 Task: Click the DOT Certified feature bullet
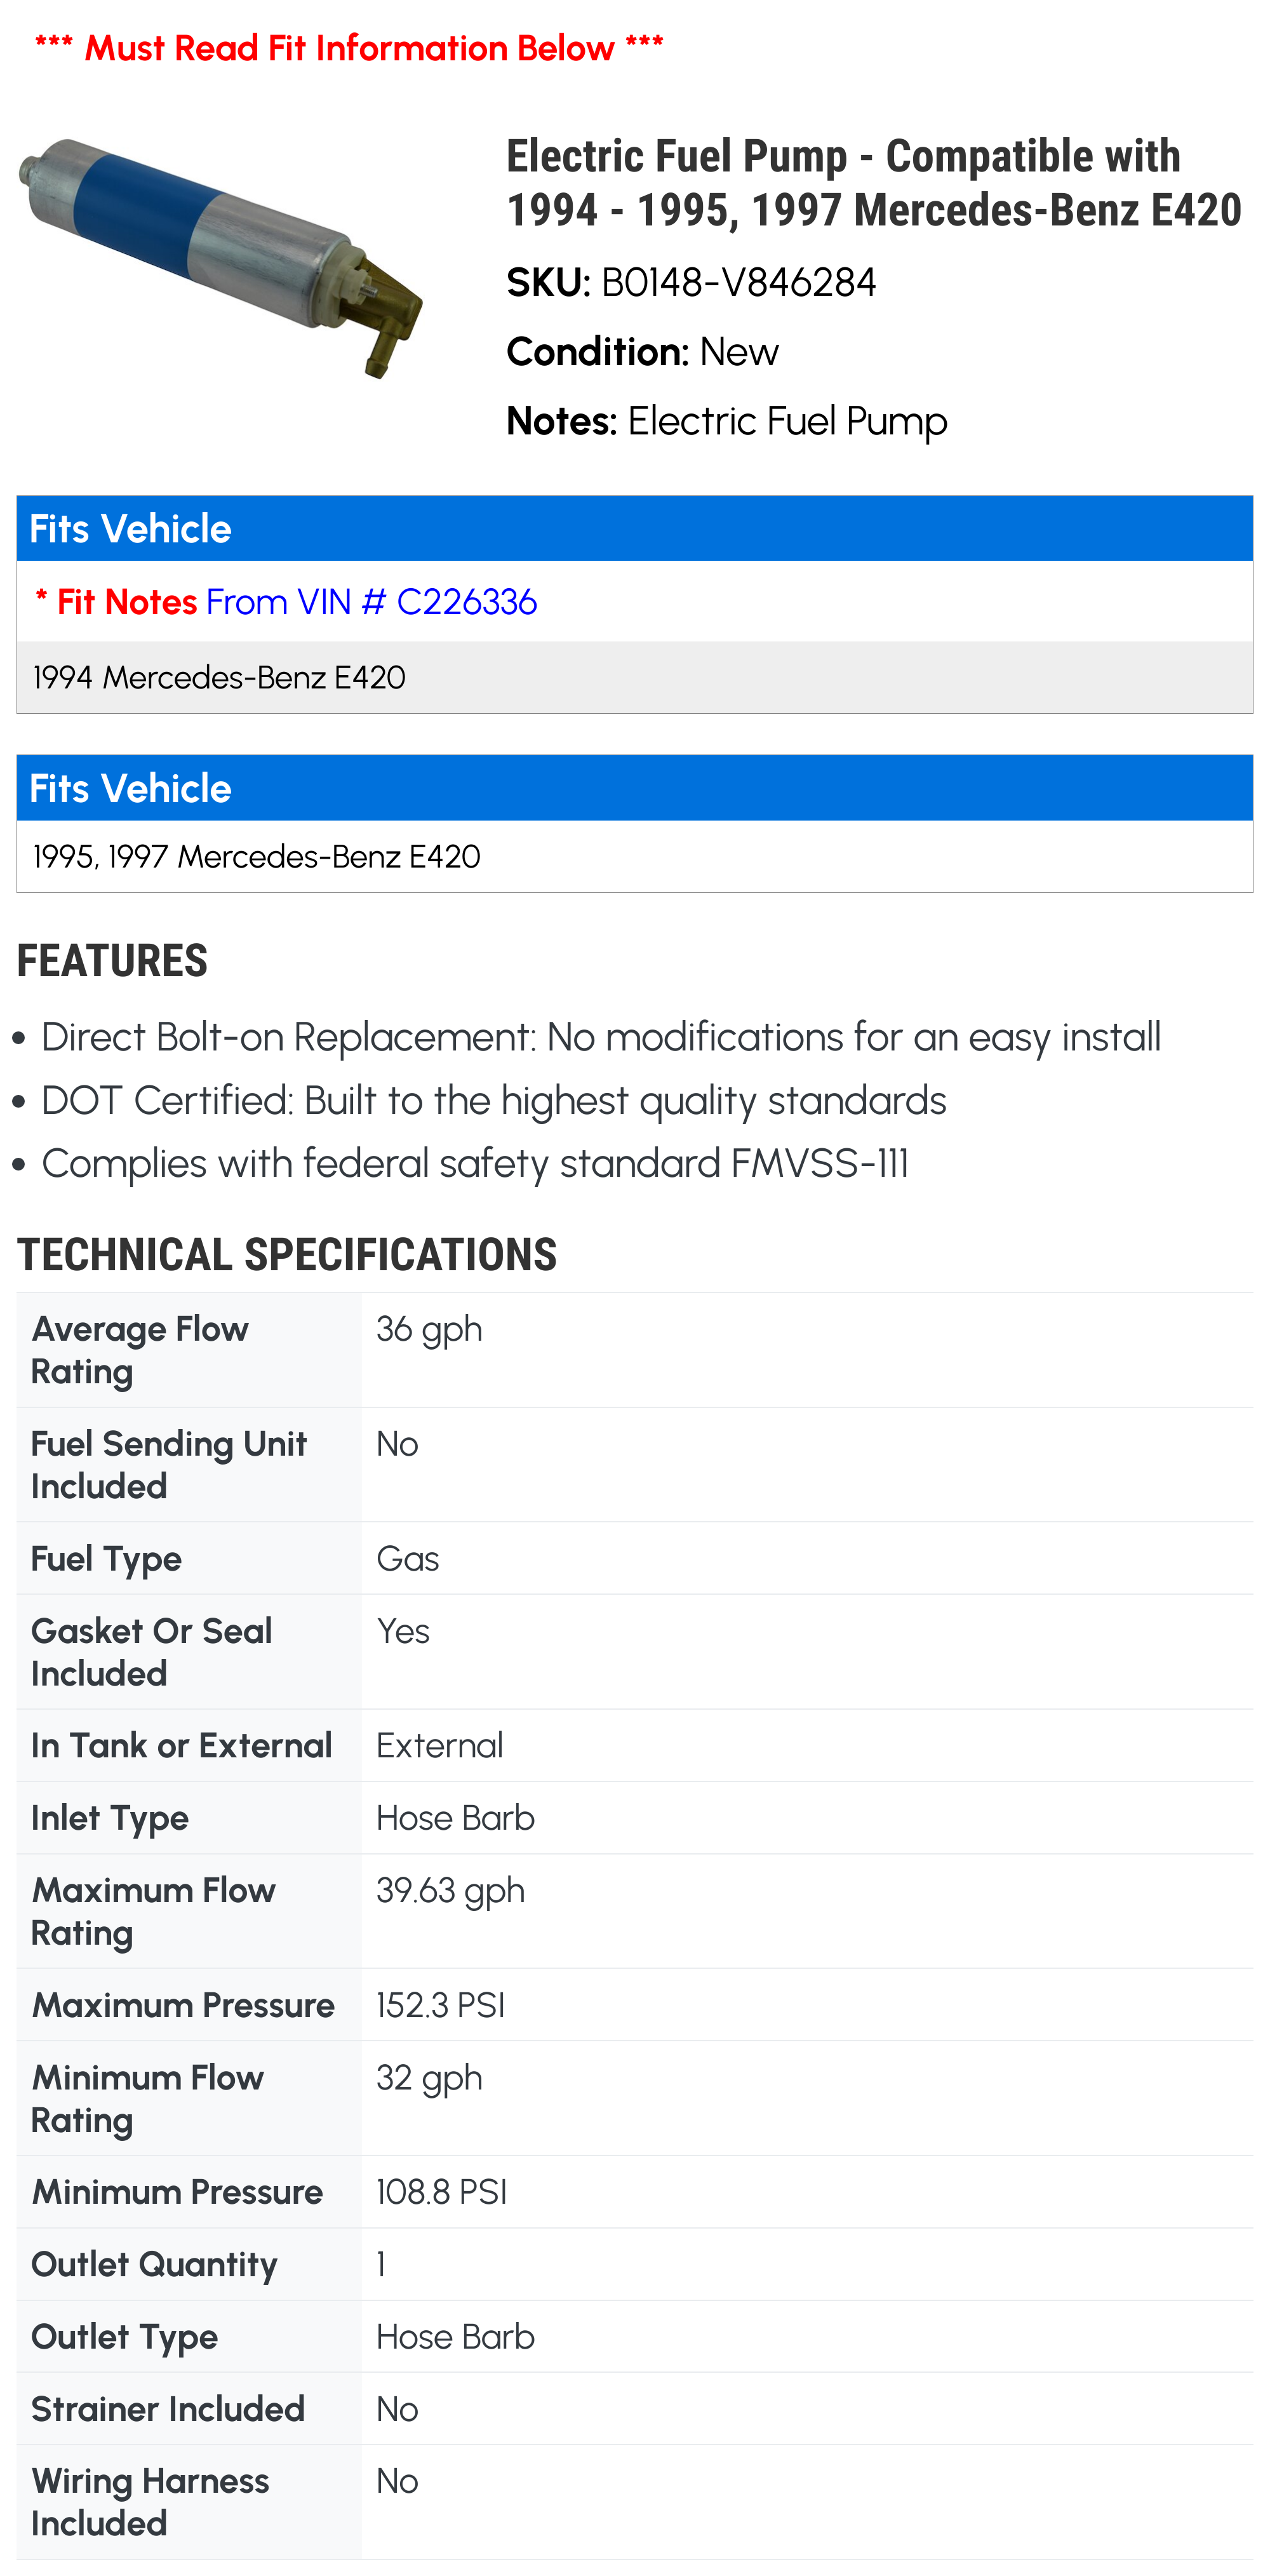tap(493, 1101)
